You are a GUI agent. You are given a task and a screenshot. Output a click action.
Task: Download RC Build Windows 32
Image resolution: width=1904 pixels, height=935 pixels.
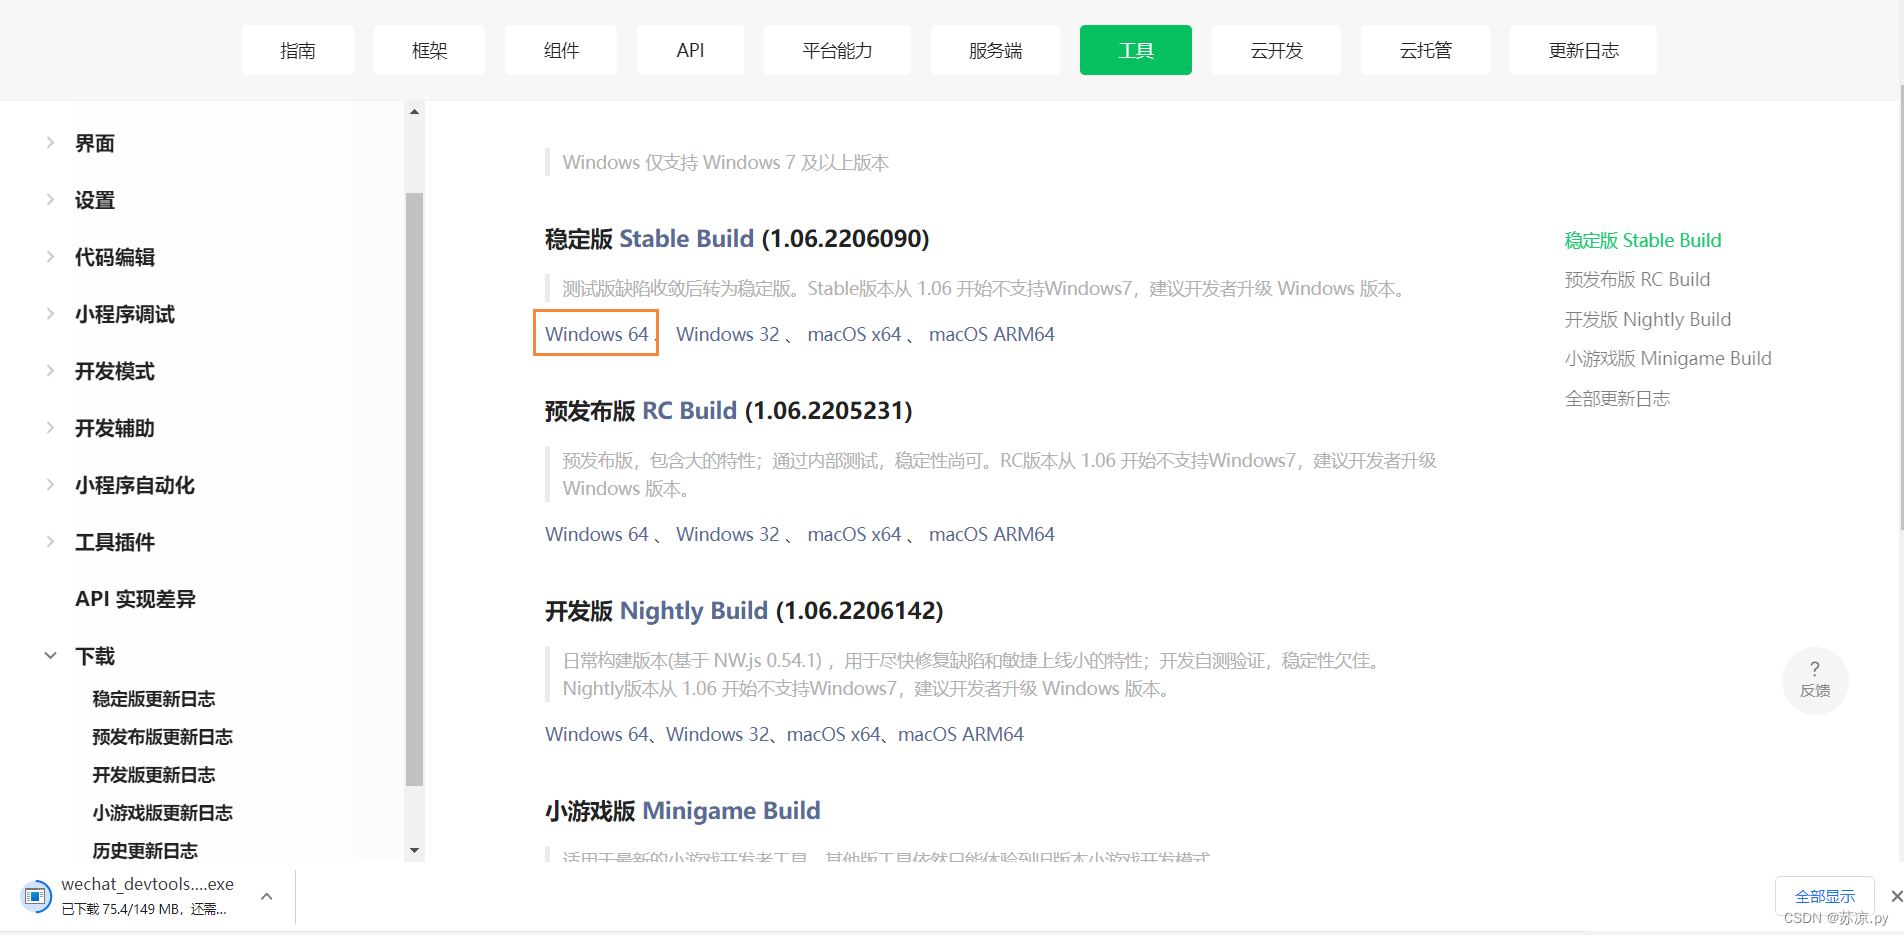click(x=727, y=534)
